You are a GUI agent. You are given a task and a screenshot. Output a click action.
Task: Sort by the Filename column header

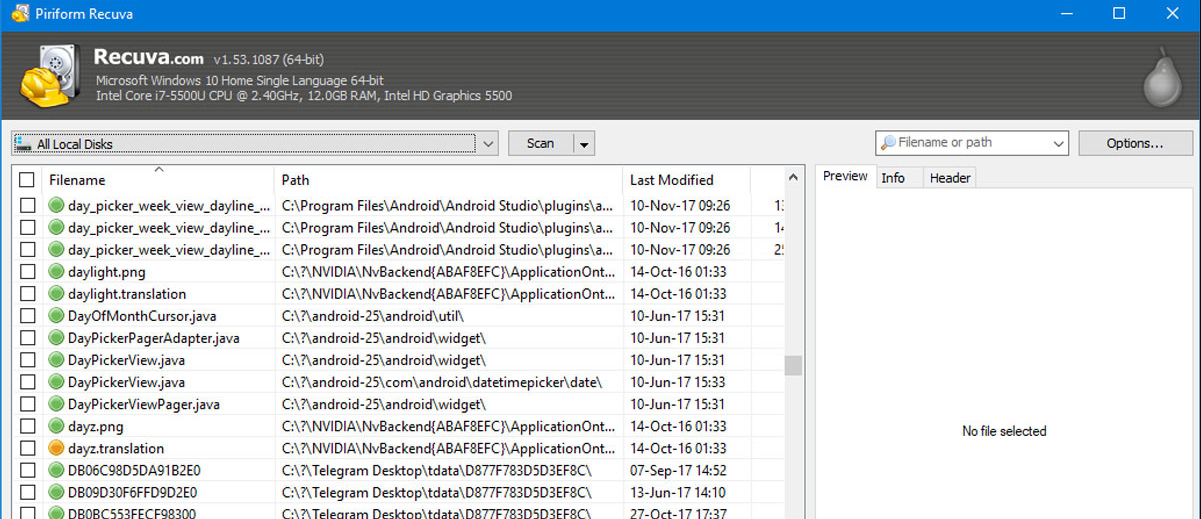pyautogui.click(x=158, y=180)
